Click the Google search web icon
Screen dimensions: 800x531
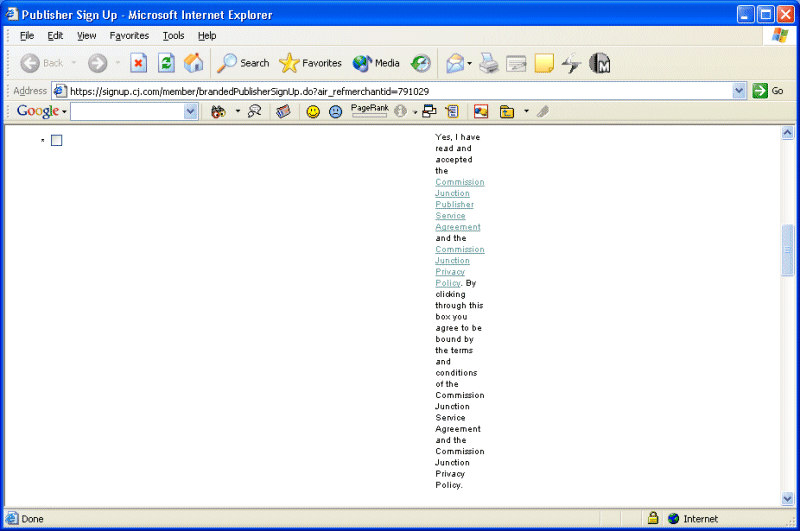(218, 111)
